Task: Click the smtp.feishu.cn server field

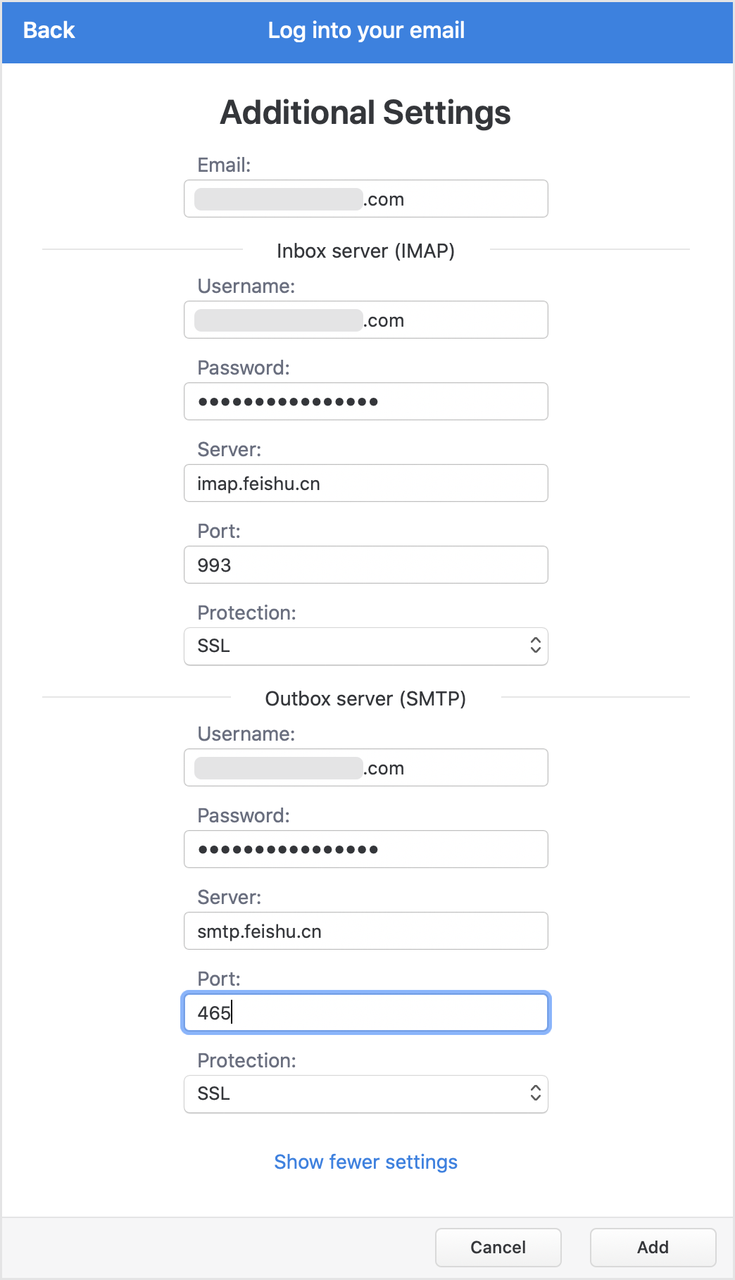Action: (365, 930)
